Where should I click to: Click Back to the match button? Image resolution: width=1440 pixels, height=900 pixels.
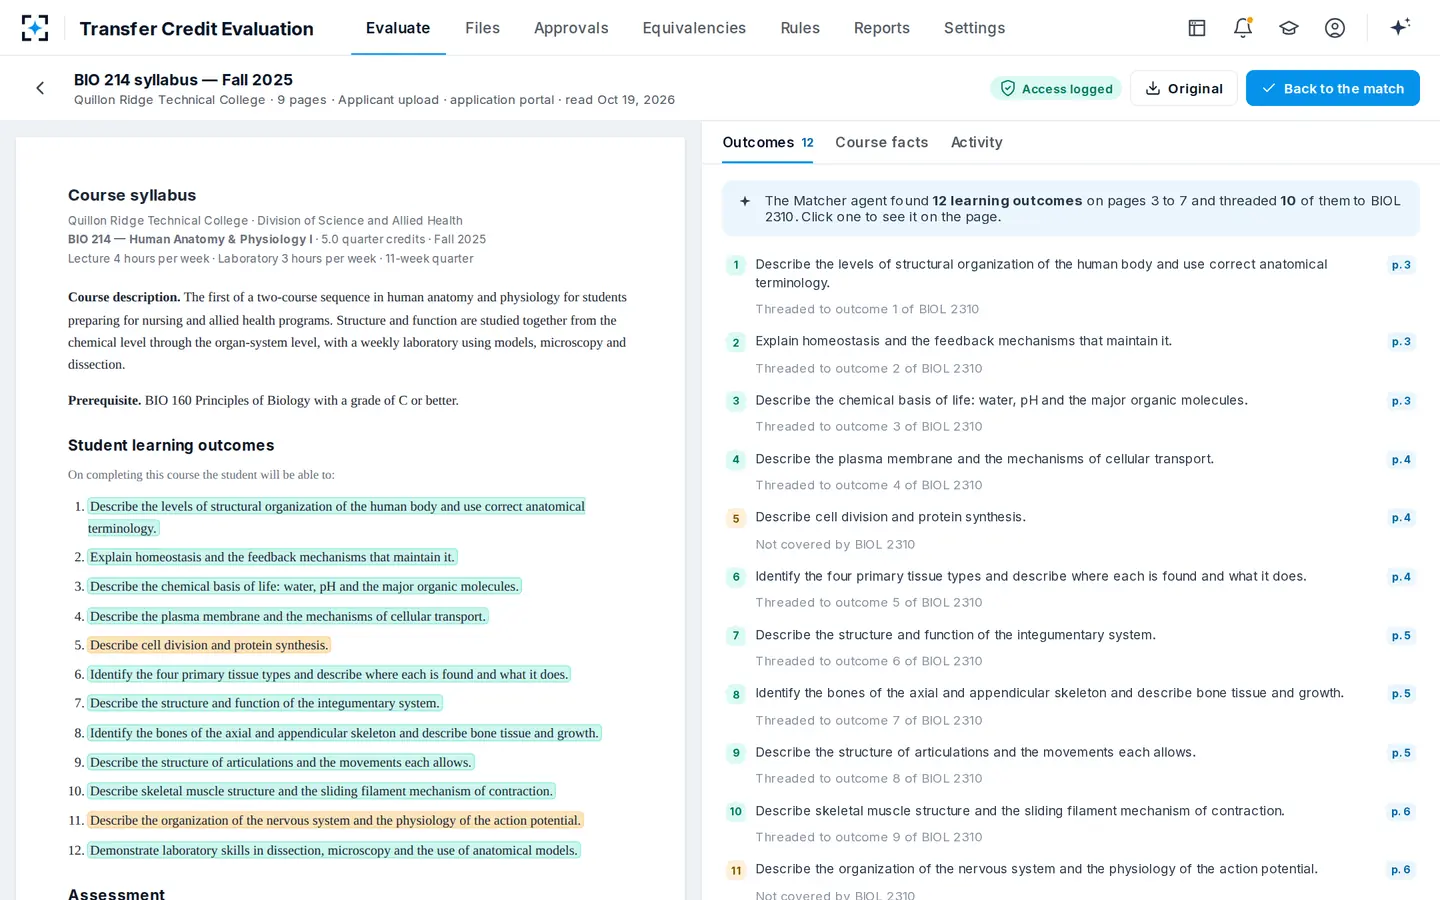coord(1333,88)
